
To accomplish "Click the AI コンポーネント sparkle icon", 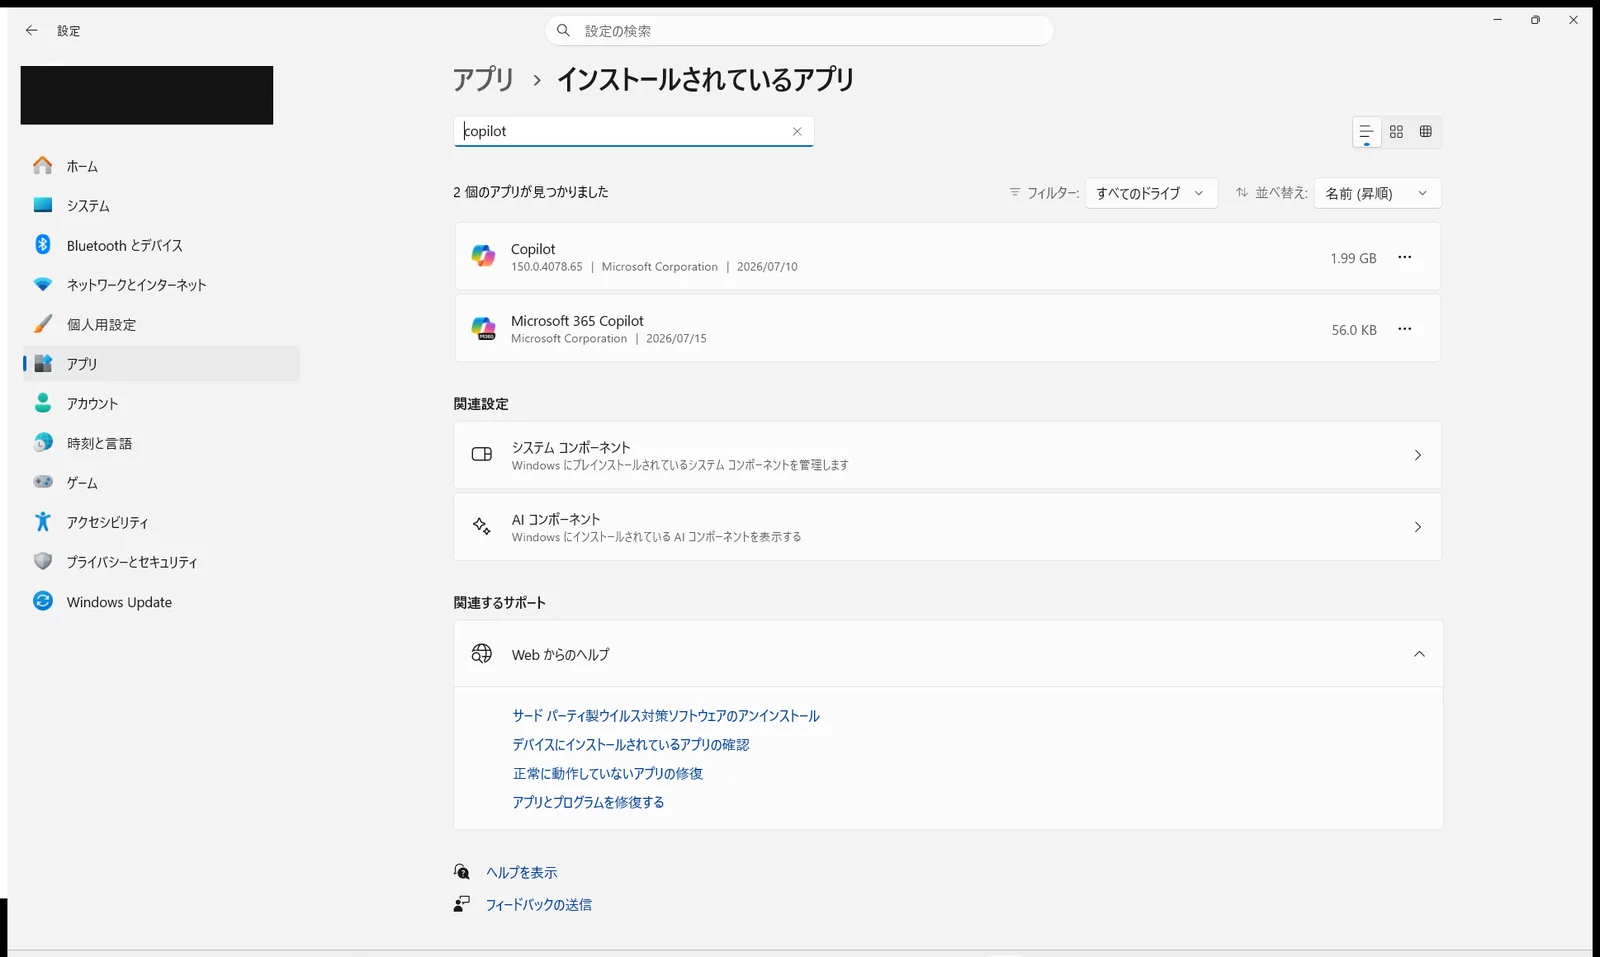I will (x=482, y=526).
